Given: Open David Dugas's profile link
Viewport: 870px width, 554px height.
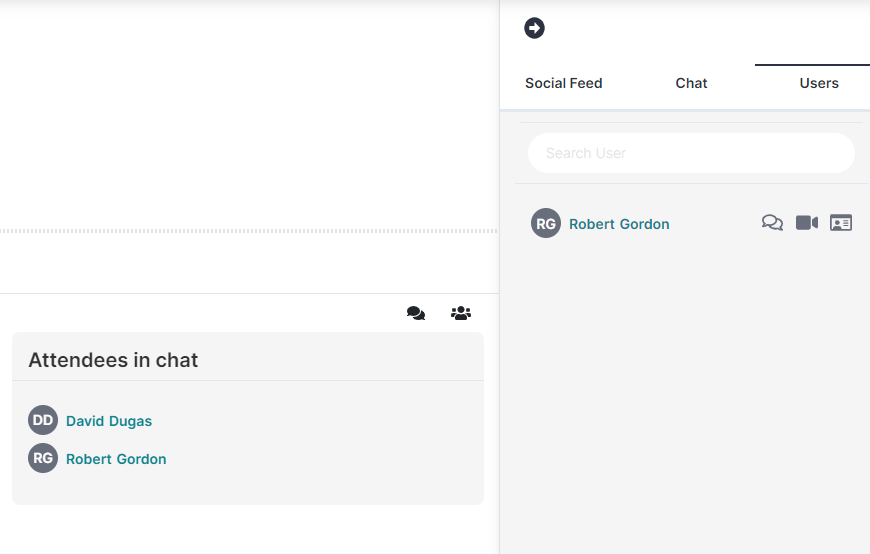Looking at the screenshot, I should 109,421.
